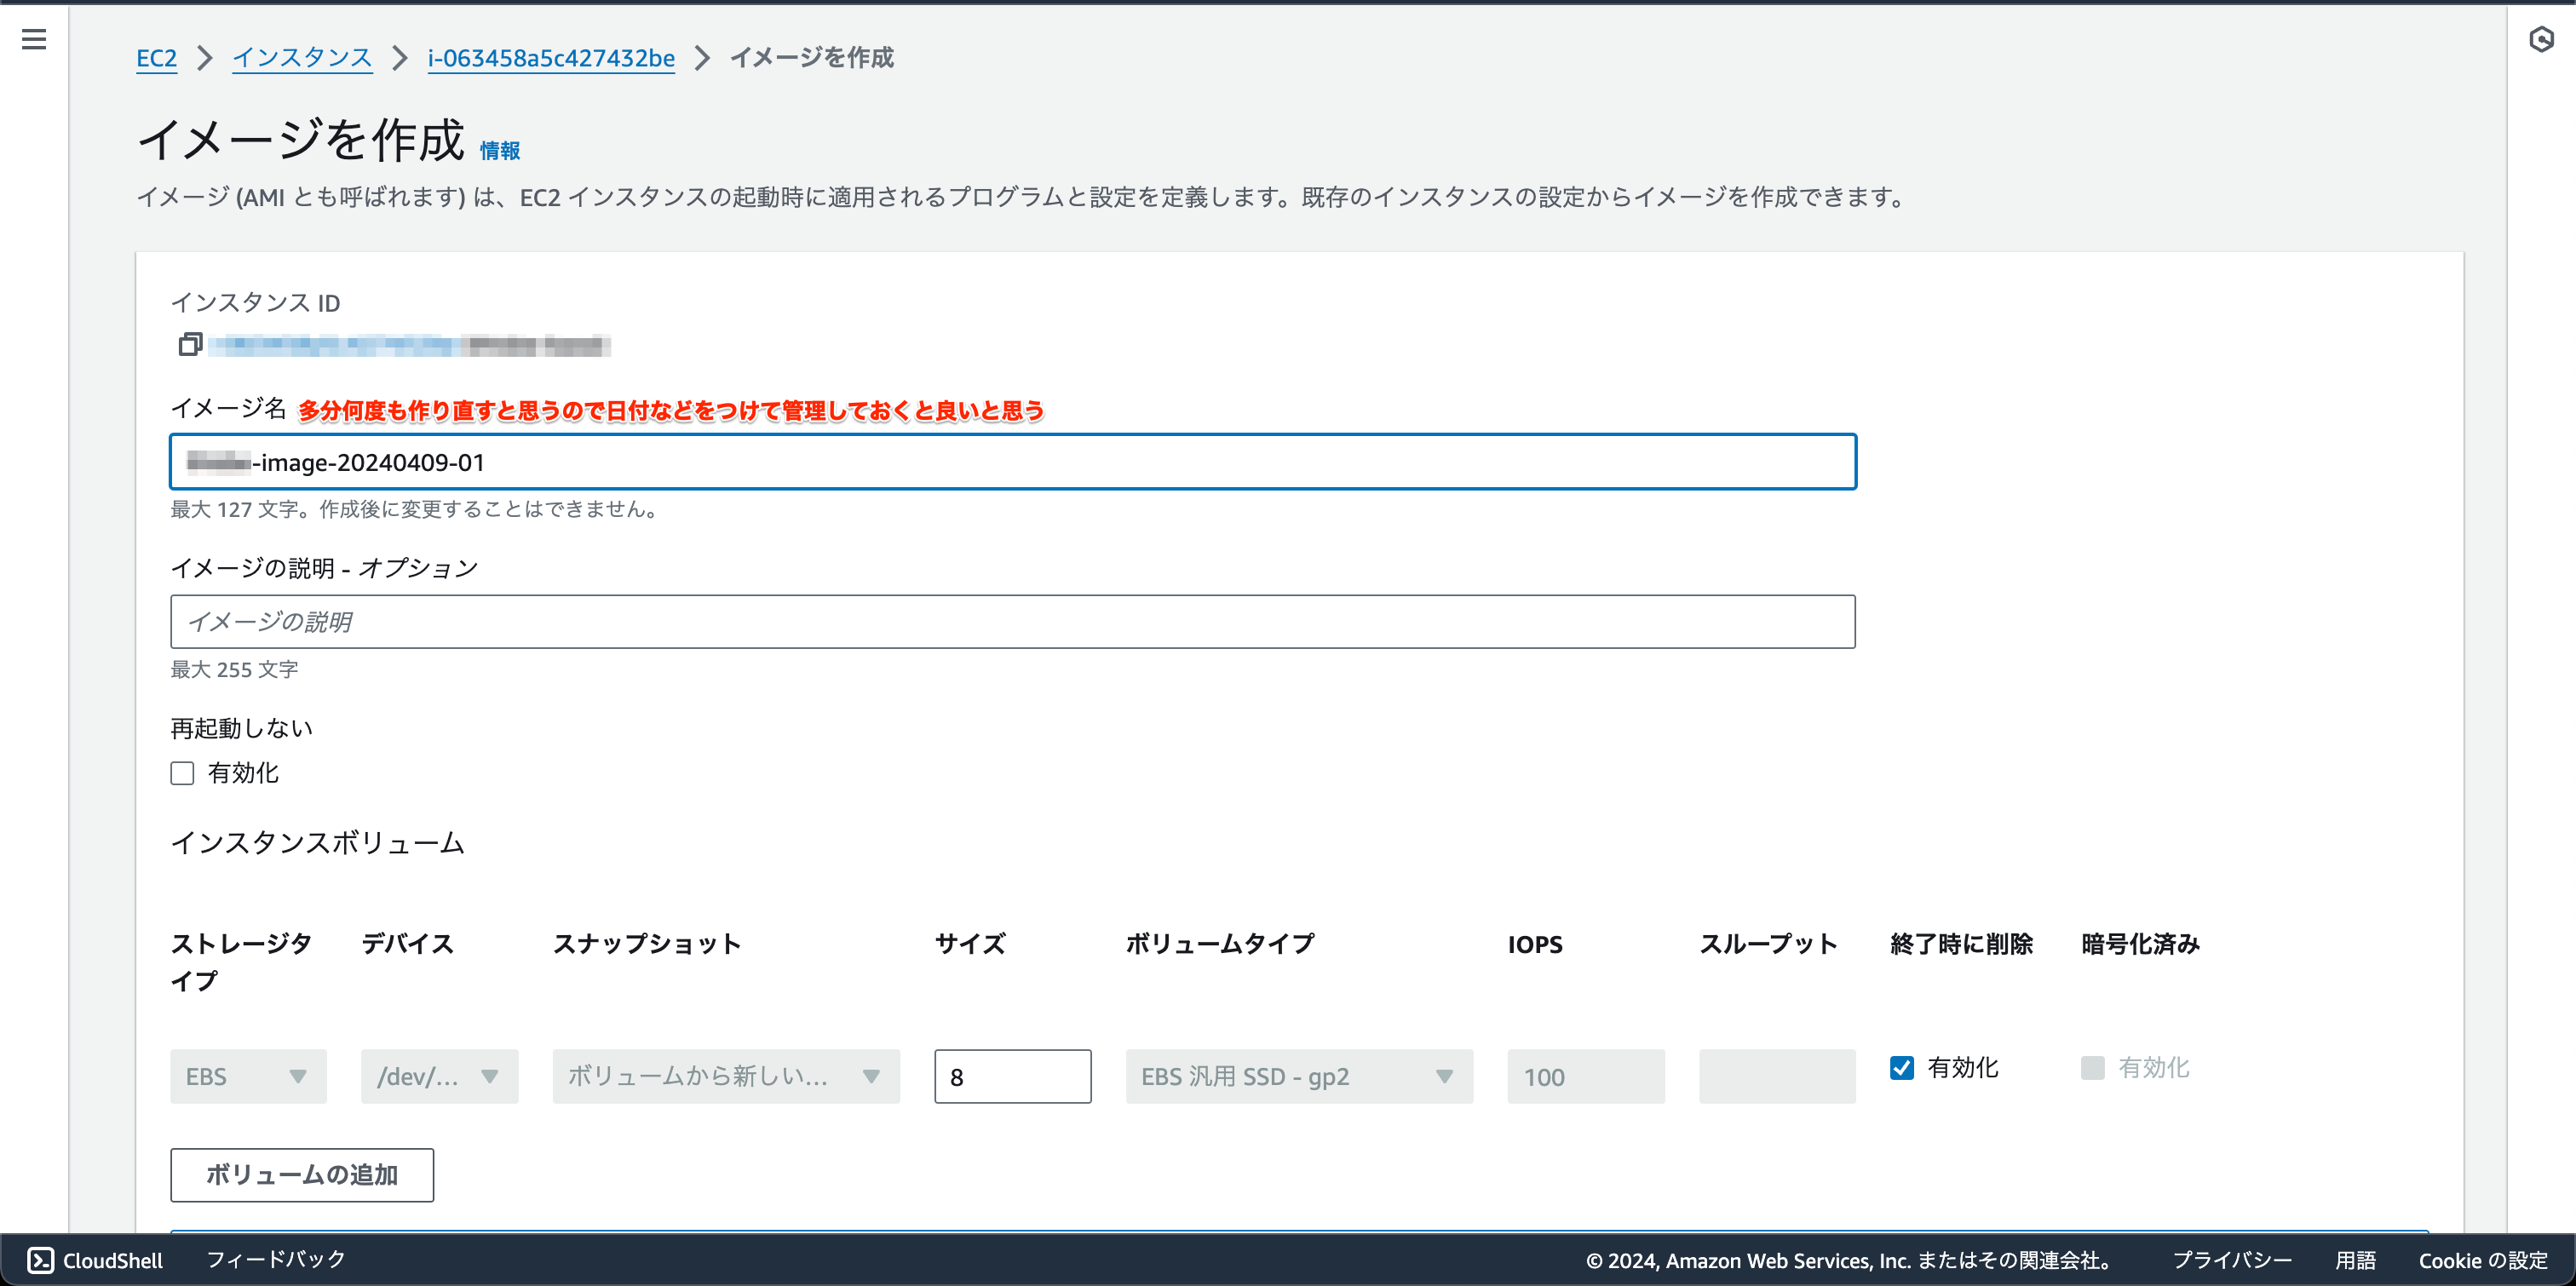This screenshot has height=1286, width=2576.
Task: Open instance i-063458a5c427432be breadcrumb link
Action: [x=550, y=58]
